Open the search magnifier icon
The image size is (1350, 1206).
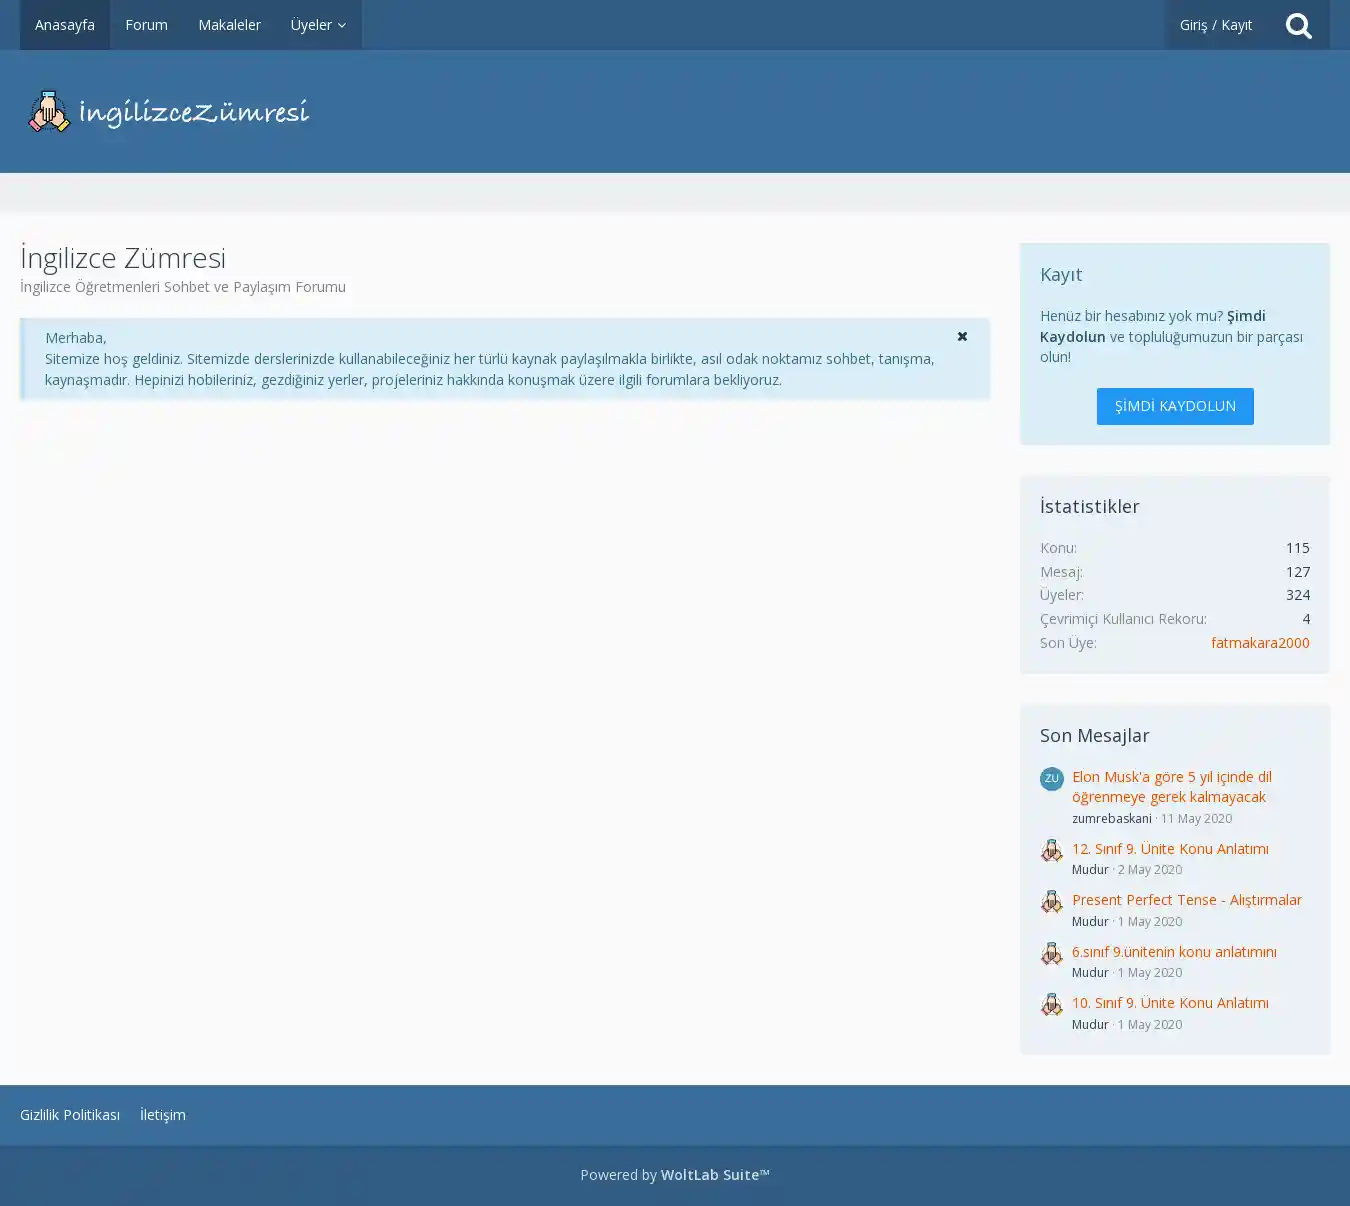(x=1298, y=25)
